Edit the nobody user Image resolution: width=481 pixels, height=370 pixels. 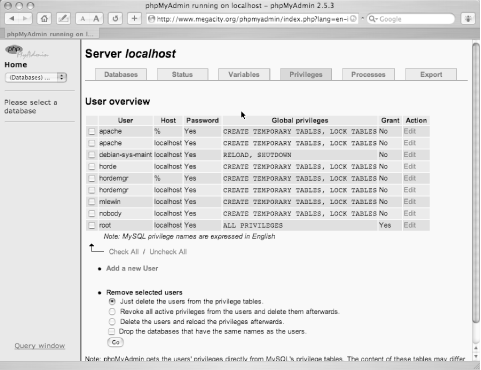pos(410,213)
